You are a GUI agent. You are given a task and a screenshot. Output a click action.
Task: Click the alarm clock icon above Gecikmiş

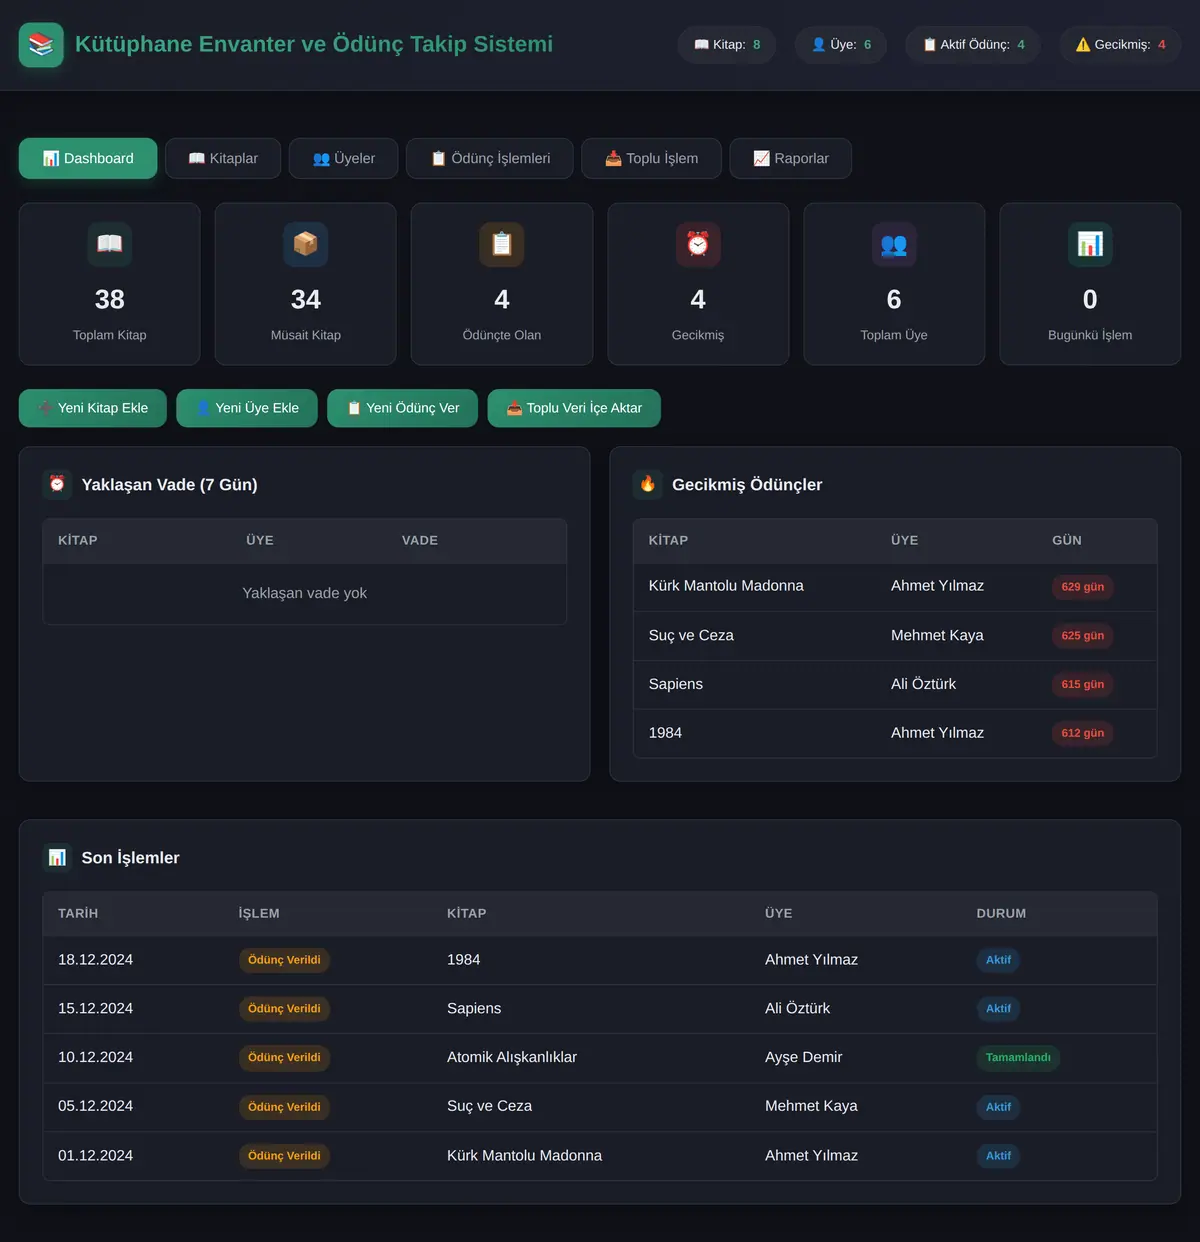click(x=698, y=244)
